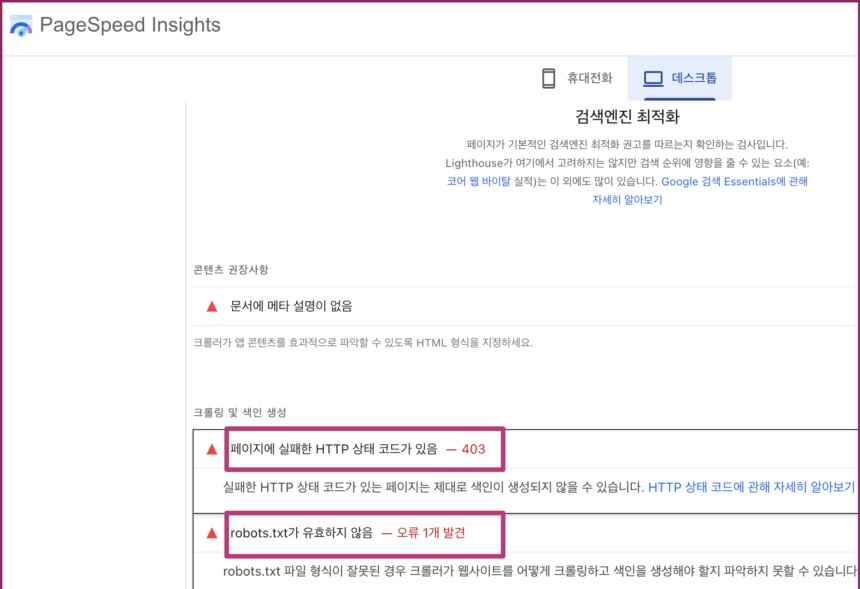Click the PageSpeed Insights title text
860x589 pixels.
point(129,26)
